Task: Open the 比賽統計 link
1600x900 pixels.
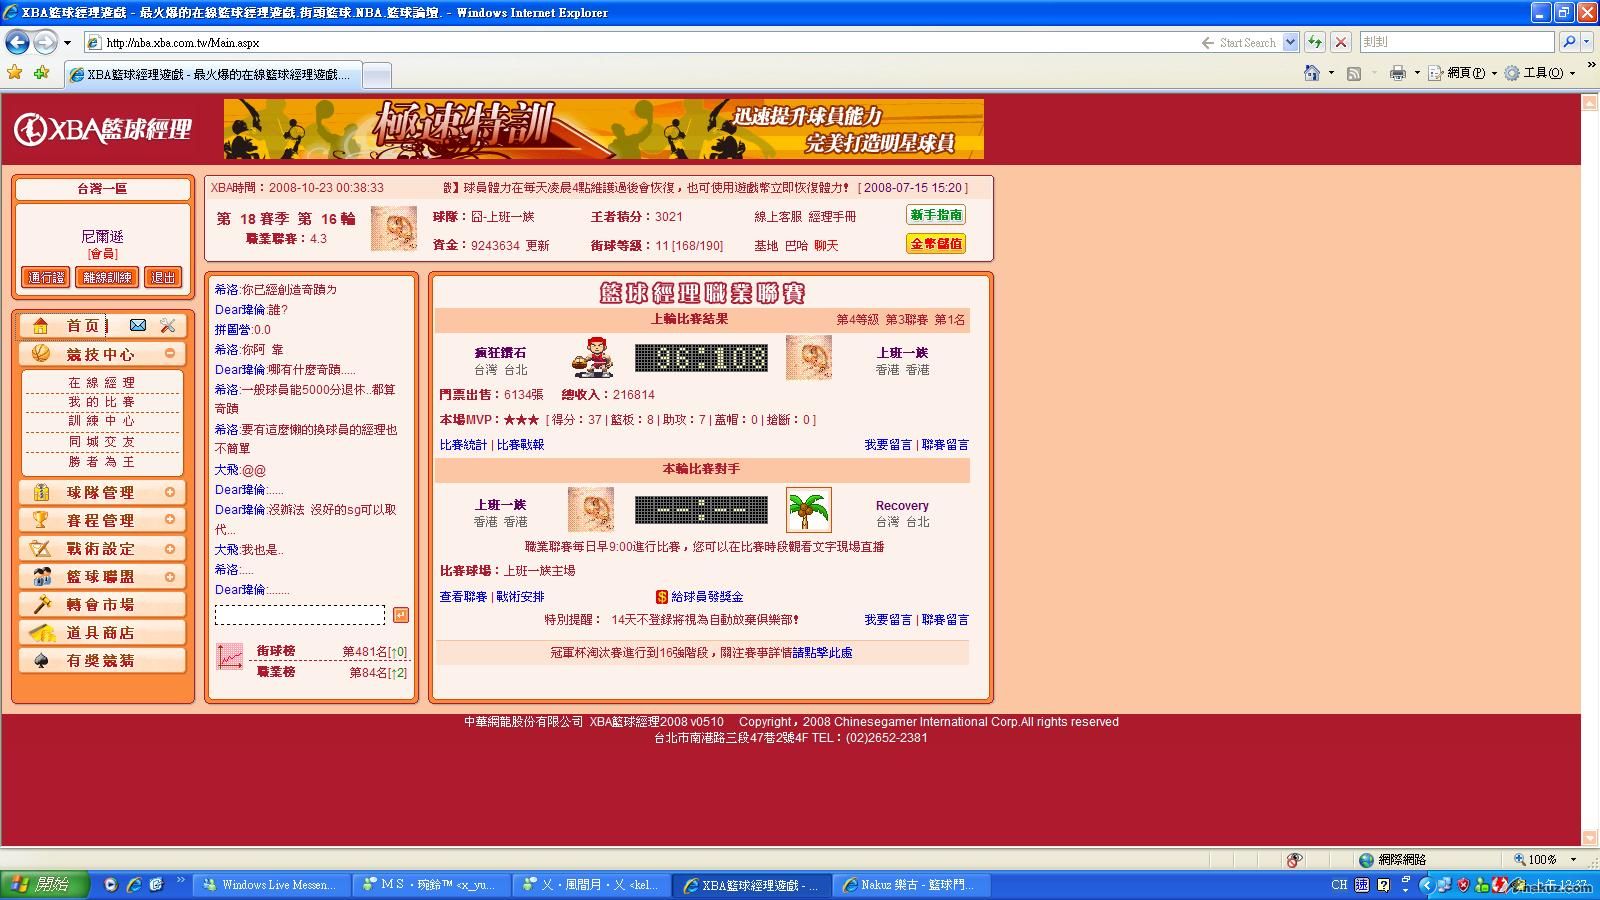Action: (x=463, y=445)
